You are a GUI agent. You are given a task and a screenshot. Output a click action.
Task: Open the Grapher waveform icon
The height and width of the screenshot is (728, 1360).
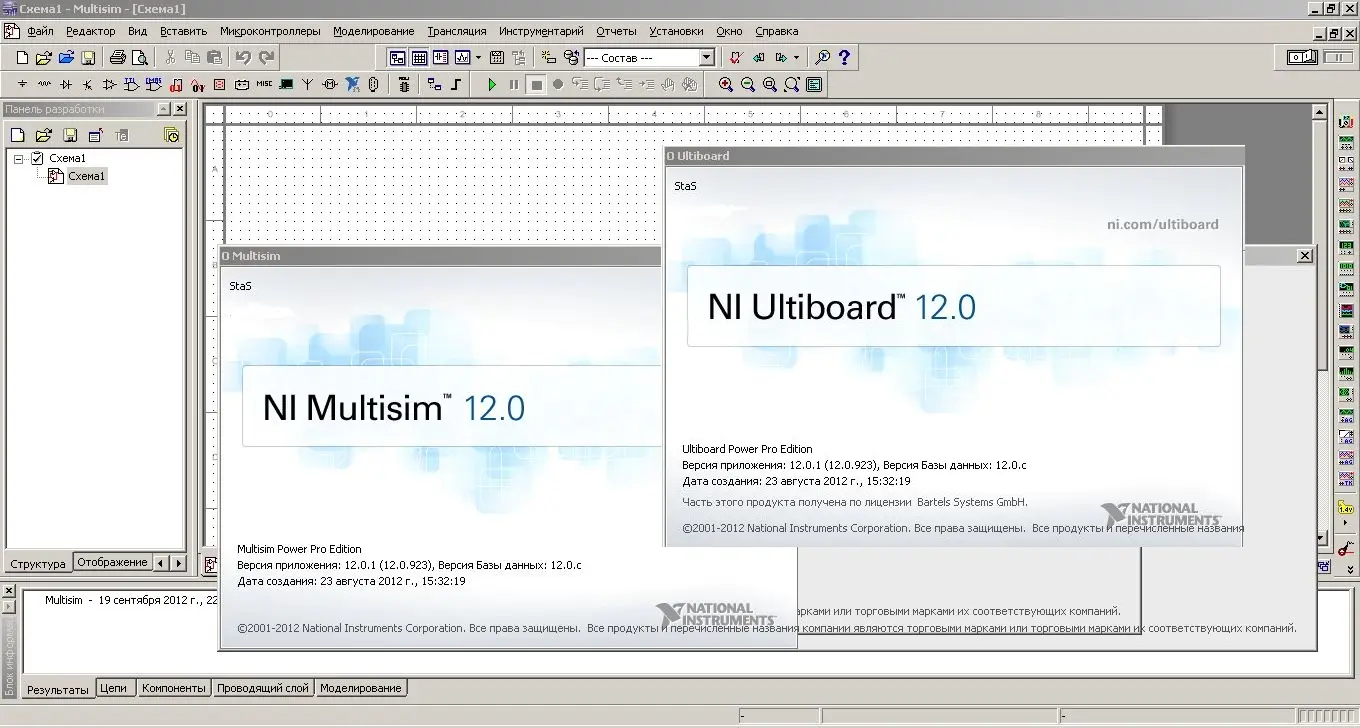tap(463, 58)
